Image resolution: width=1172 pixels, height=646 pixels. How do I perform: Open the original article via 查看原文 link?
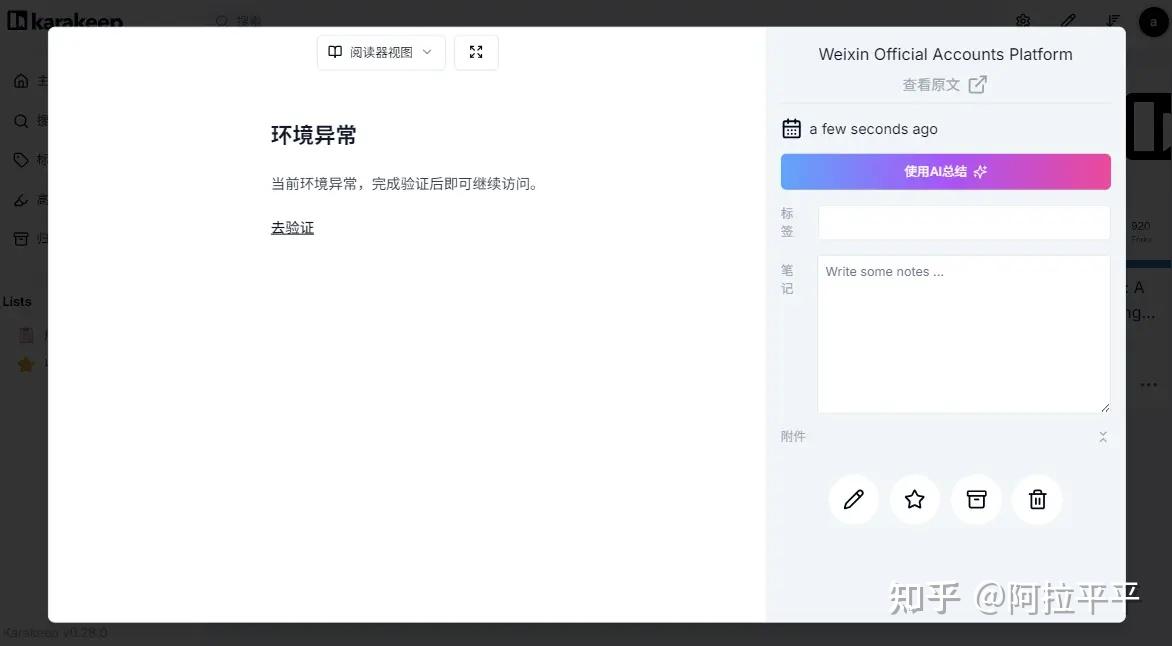click(944, 84)
